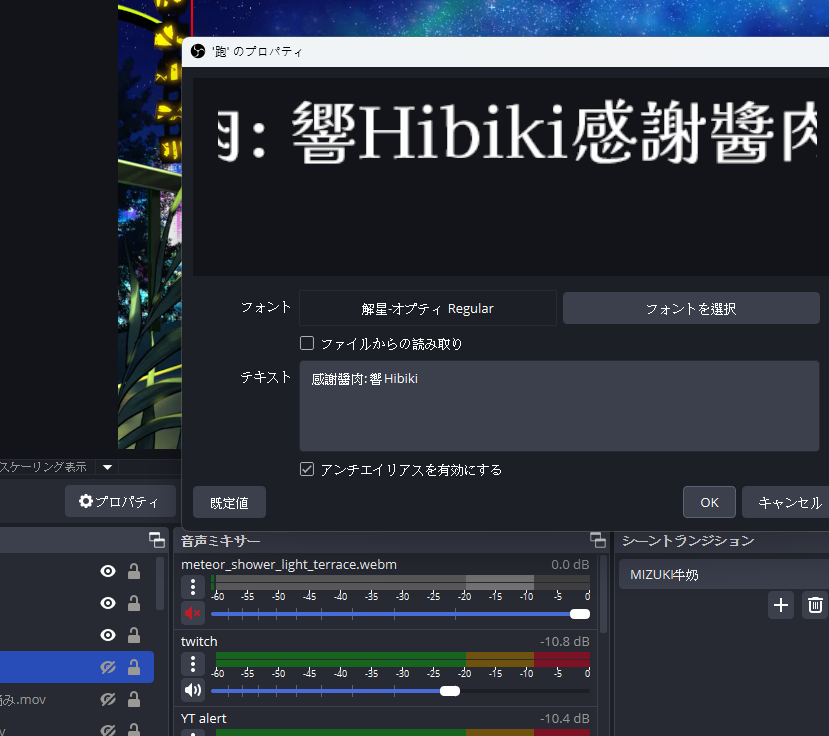
Task: Adjust the twitch volume slider
Action: (x=449, y=690)
